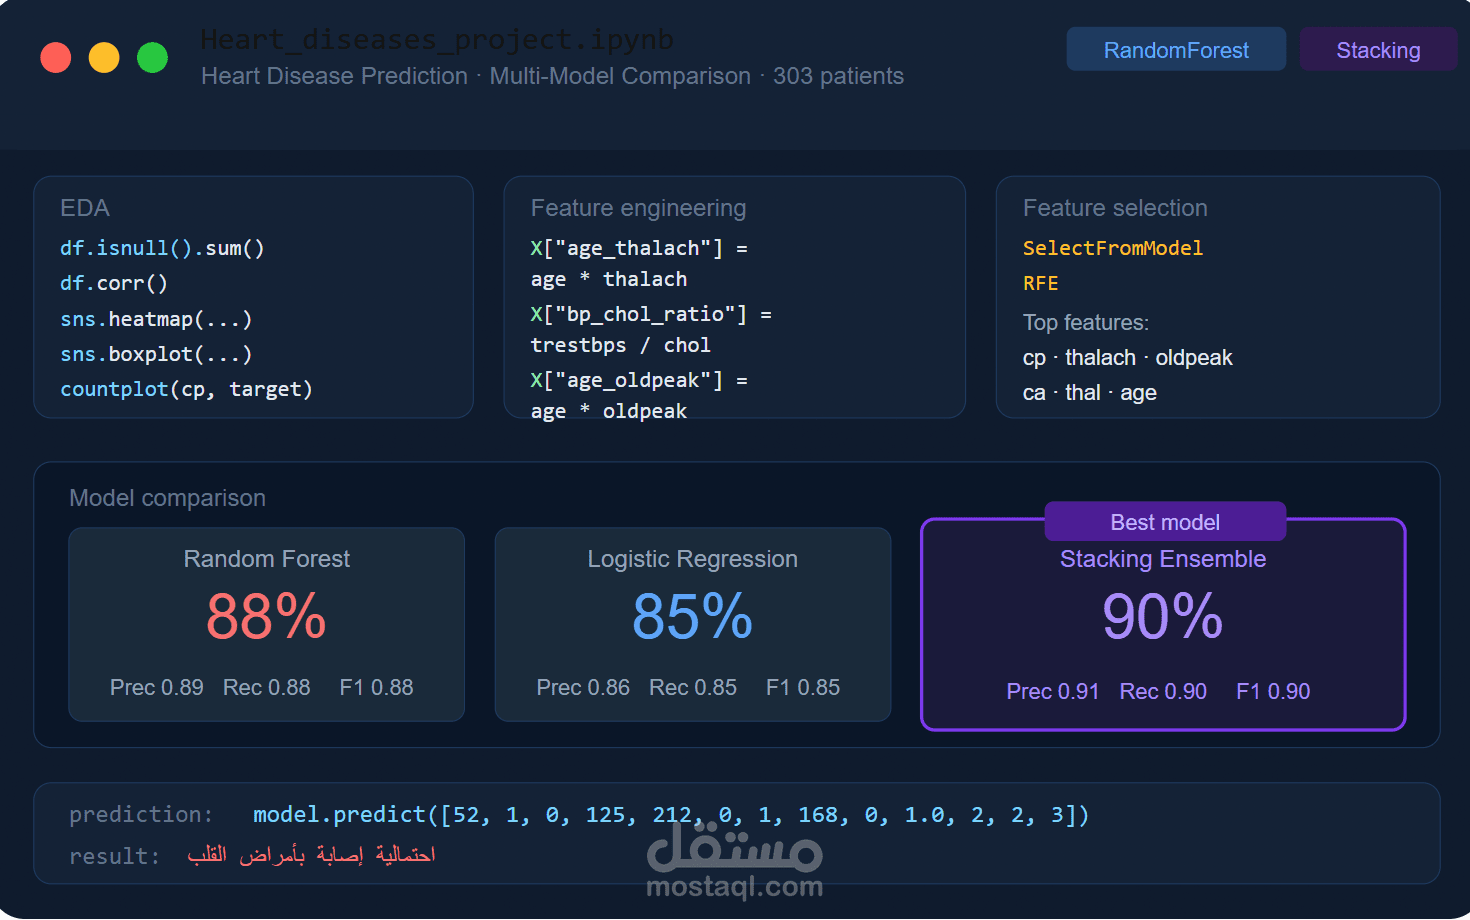
Task: Click F1 0.90 in Stacking Ensemble card
Action: (1273, 692)
